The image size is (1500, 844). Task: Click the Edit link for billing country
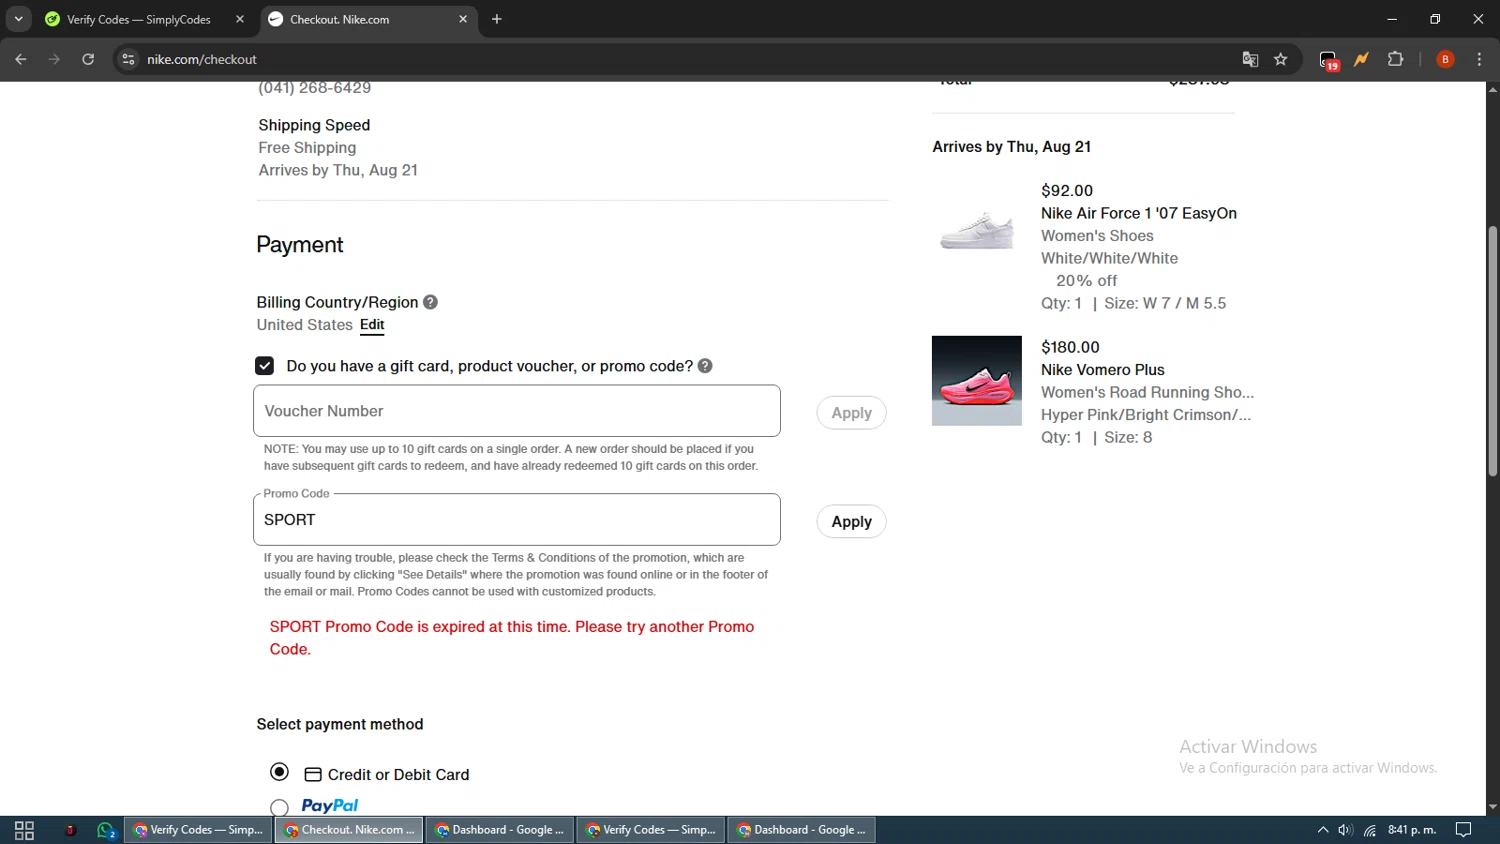(372, 325)
